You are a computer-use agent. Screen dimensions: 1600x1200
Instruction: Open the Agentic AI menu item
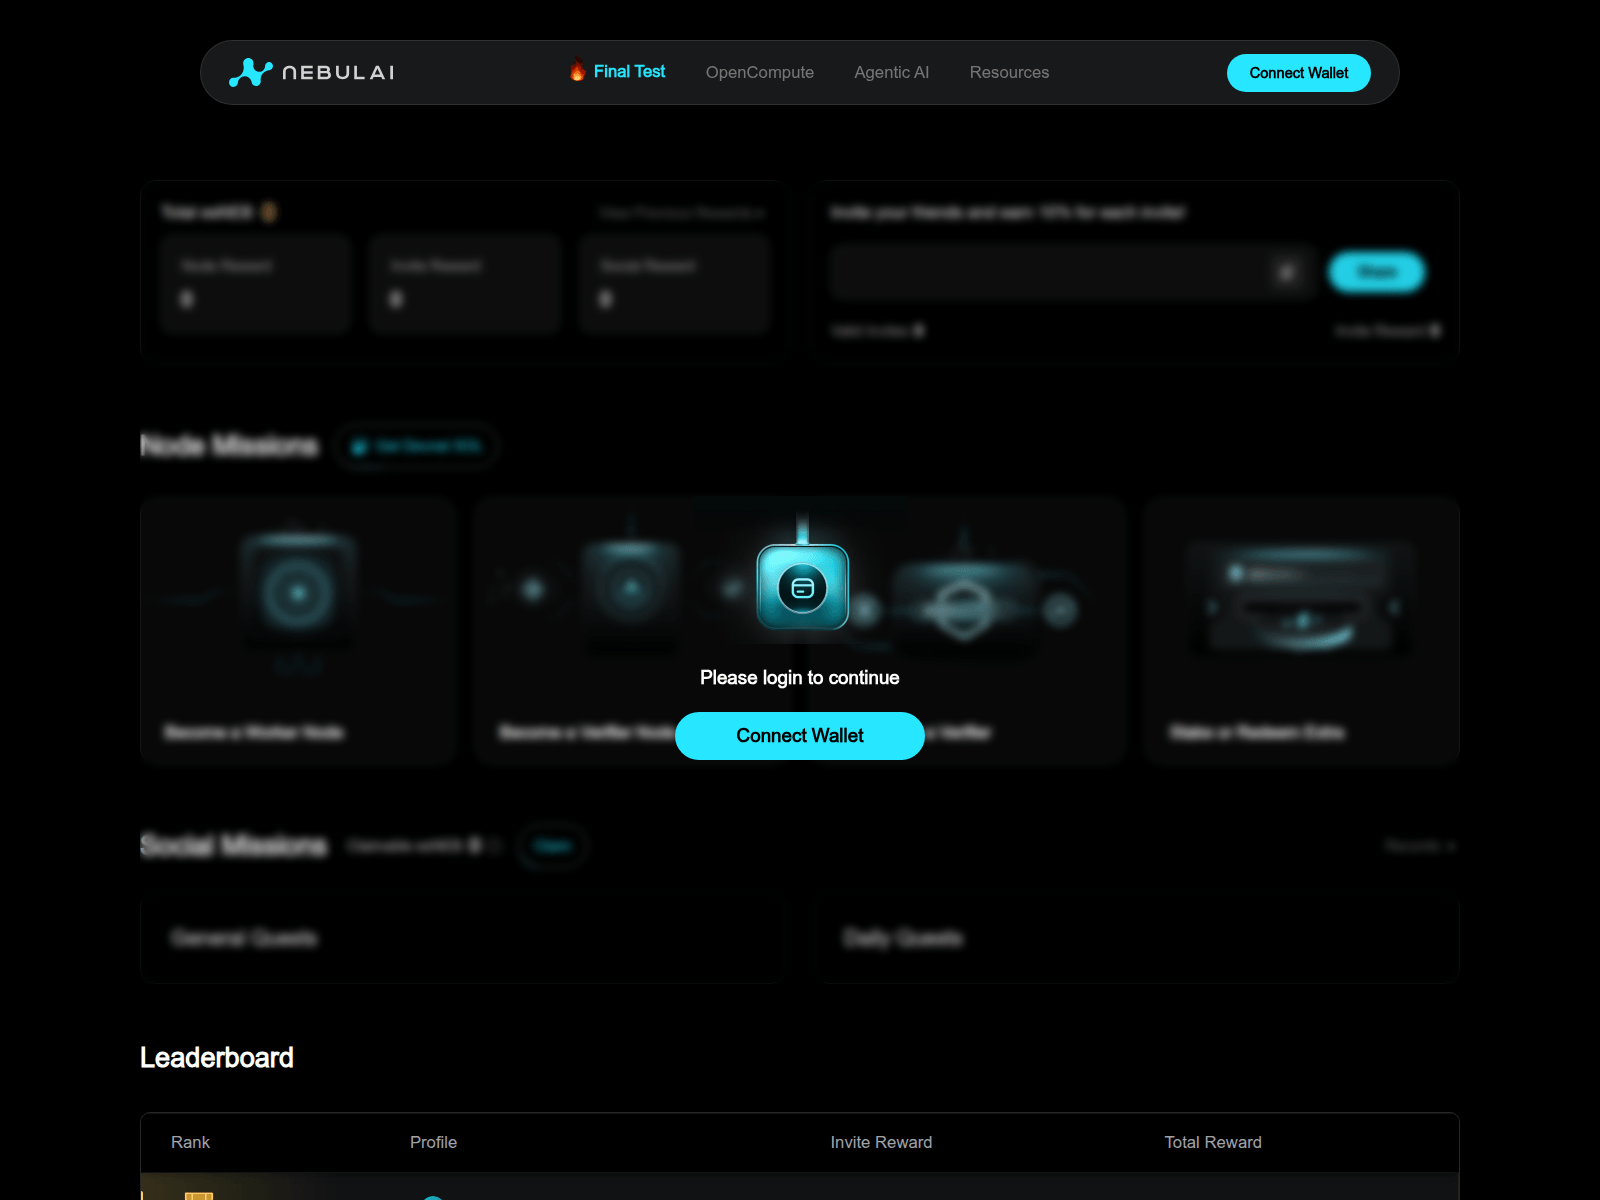892,72
